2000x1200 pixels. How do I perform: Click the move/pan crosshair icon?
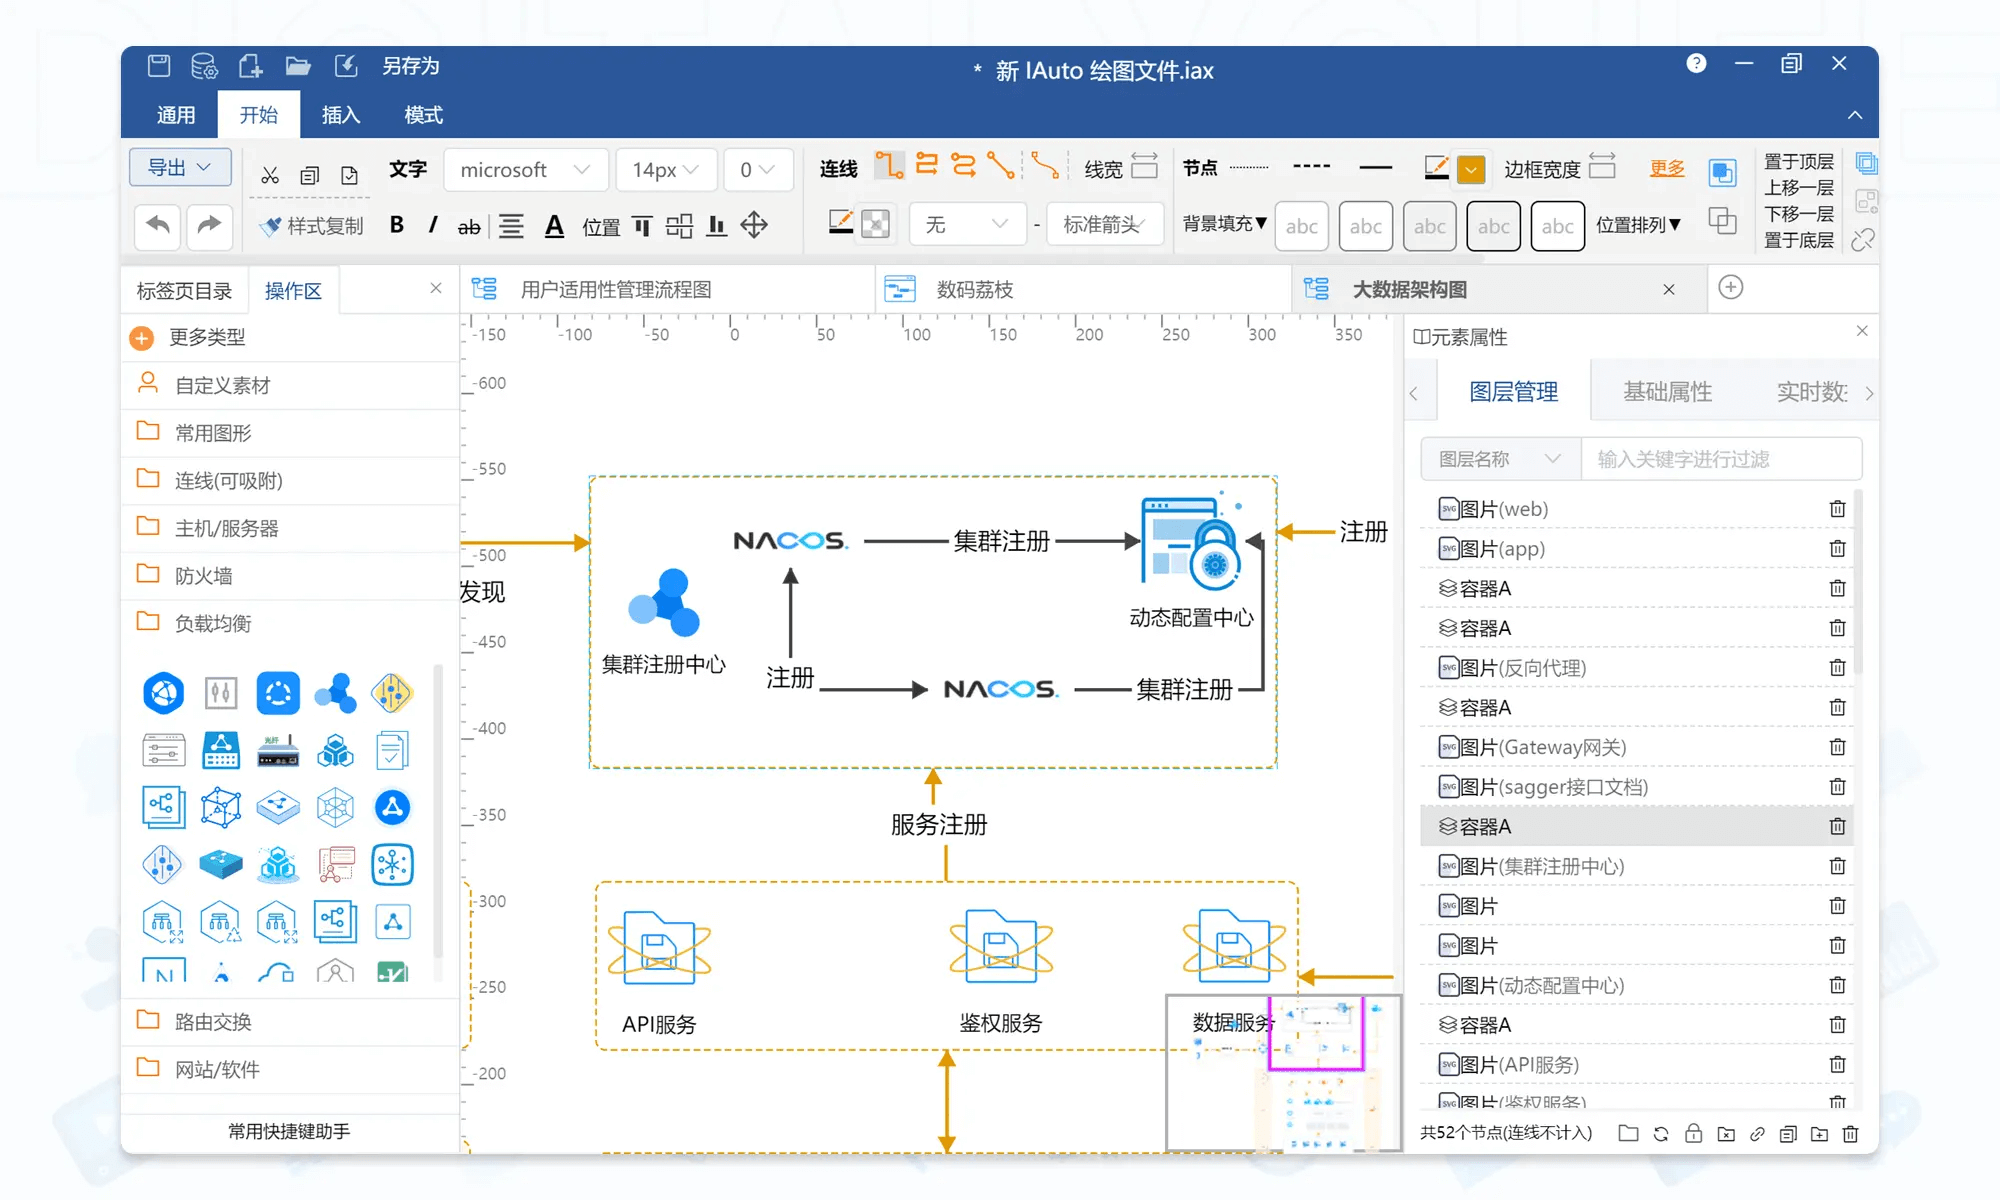tap(754, 225)
